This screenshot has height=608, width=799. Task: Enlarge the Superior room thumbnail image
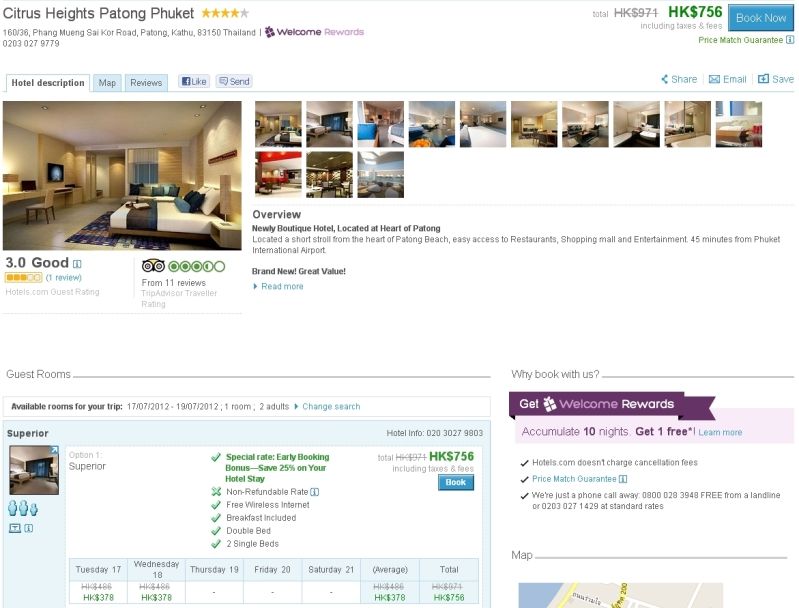tap(34, 470)
